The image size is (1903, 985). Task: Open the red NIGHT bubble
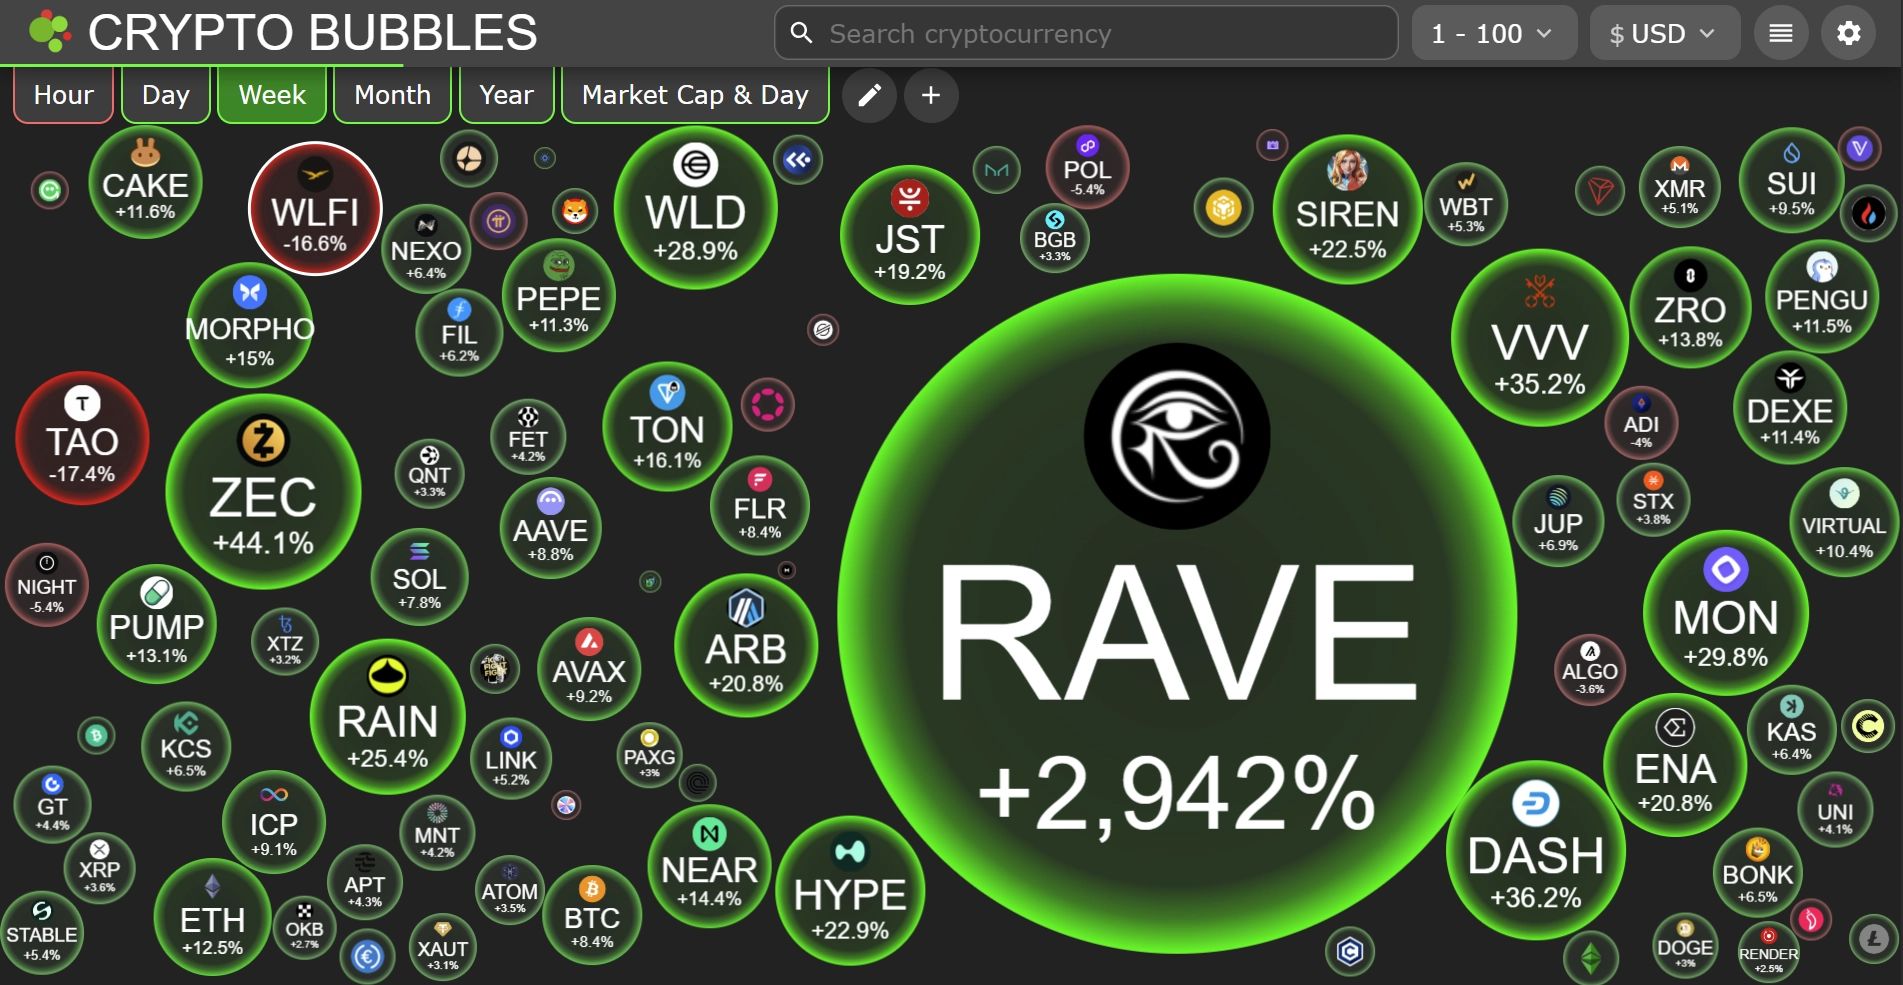click(46, 584)
